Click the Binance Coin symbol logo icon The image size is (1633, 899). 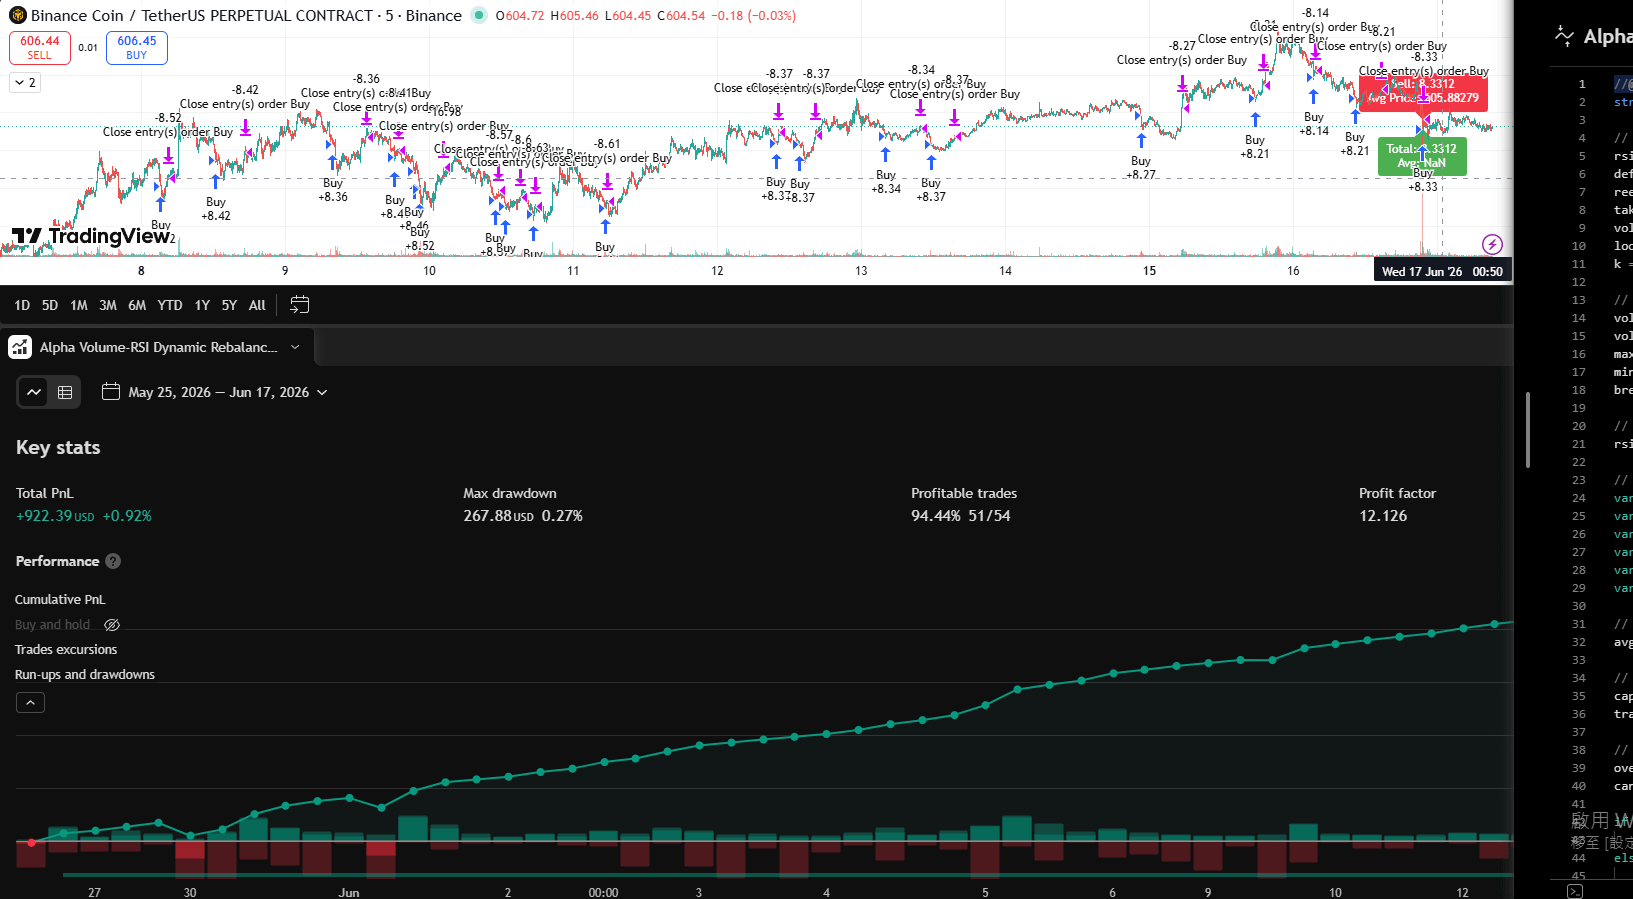click(x=18, y=16)
